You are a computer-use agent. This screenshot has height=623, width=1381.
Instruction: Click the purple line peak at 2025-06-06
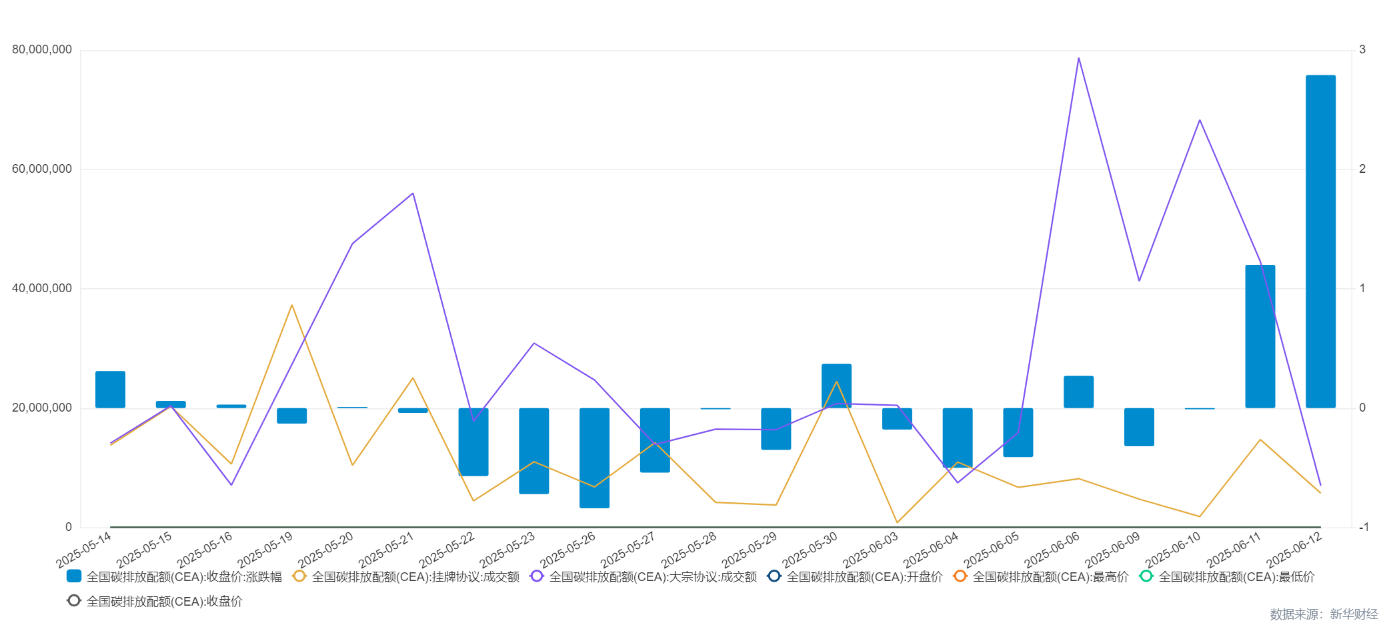click(1078, 58)
